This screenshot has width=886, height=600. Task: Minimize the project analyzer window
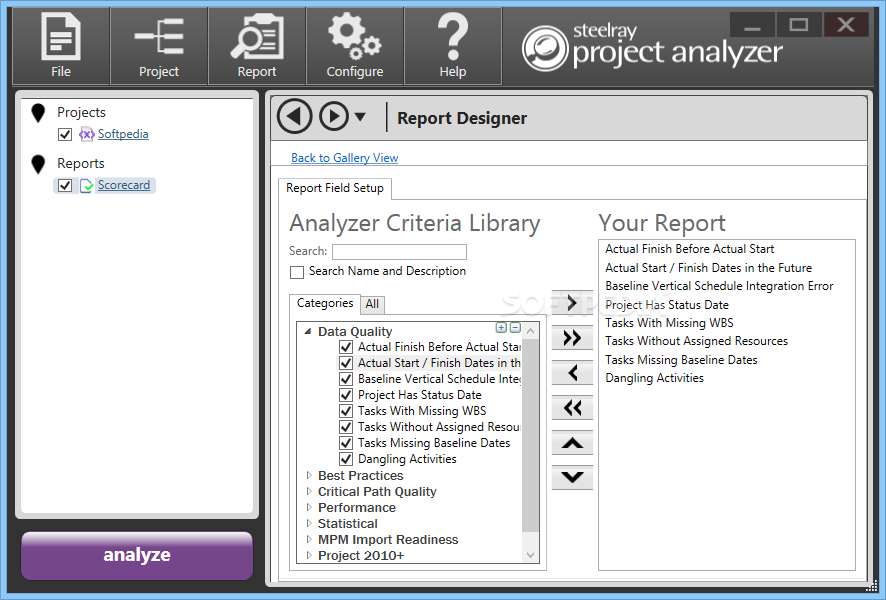[x=752, y=25]
